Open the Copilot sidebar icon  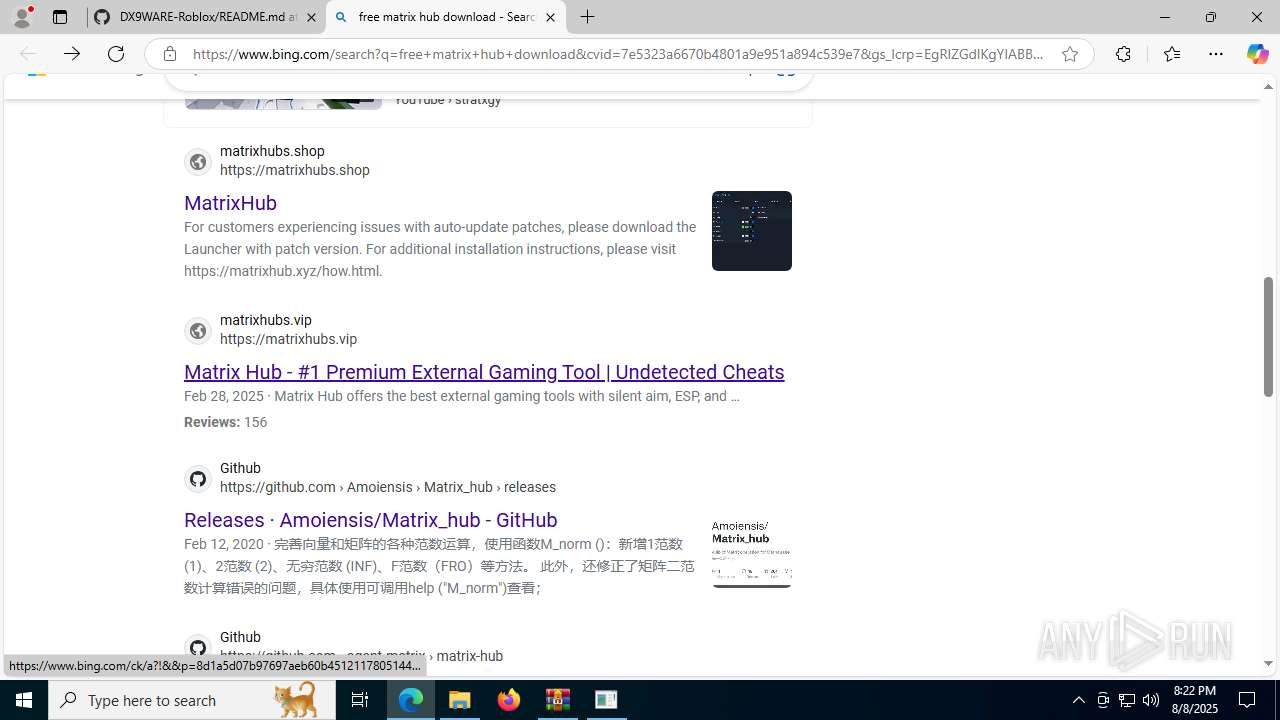[x=1257, y=54]
